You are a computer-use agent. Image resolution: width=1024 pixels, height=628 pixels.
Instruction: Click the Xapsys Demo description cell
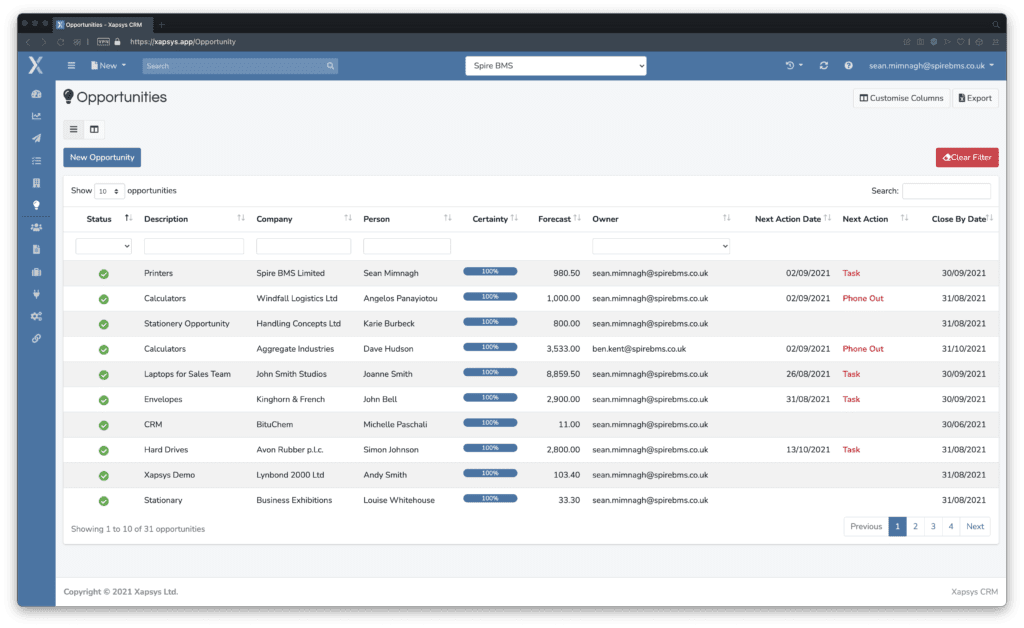[x=170, y=475]
